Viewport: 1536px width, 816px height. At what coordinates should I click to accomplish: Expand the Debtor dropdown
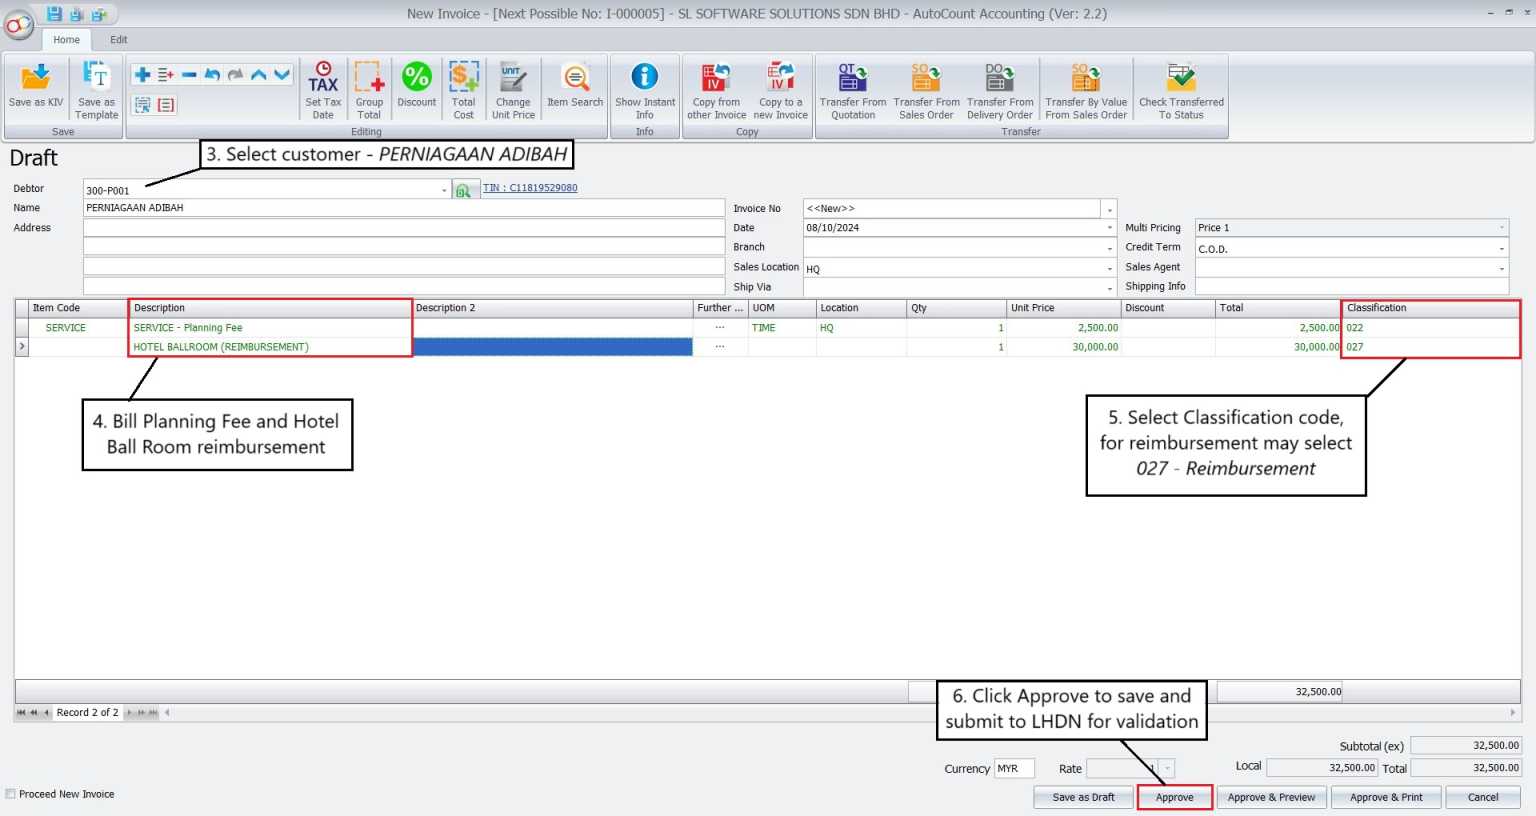click(x=444, y=190)
